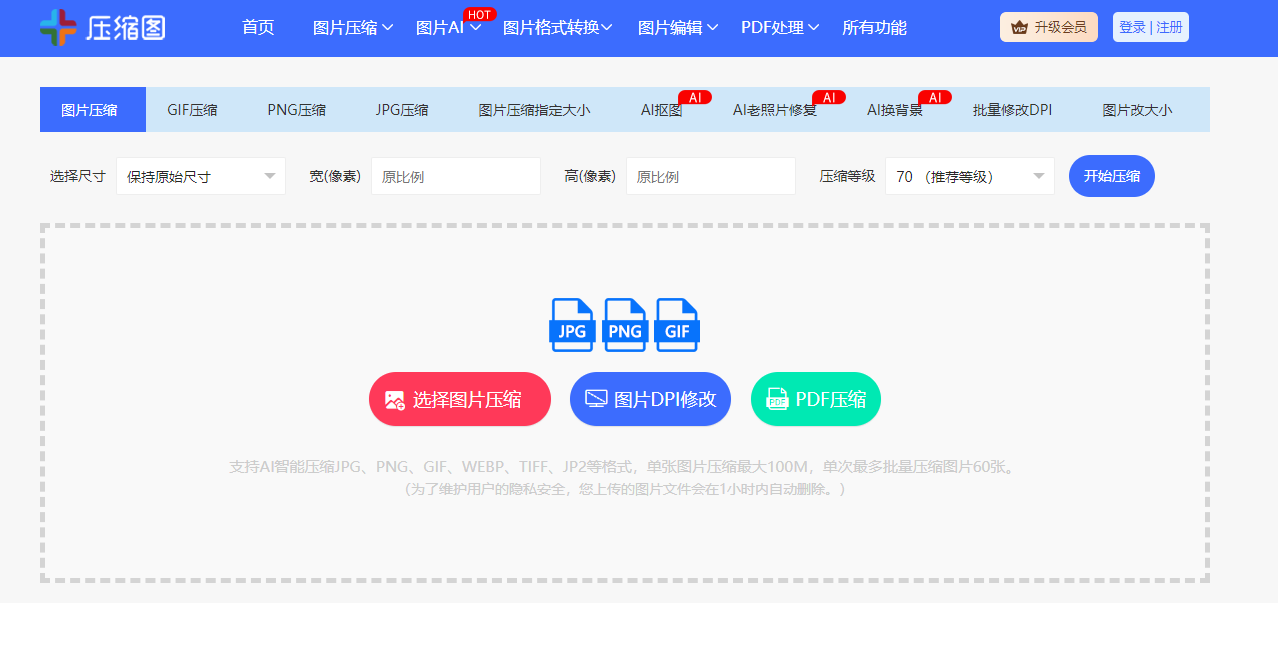This screenshot has height=668, width=1278.
Task: Click the 宽(像素) input field
Action: pyautogui.click(x=455, y=175)
